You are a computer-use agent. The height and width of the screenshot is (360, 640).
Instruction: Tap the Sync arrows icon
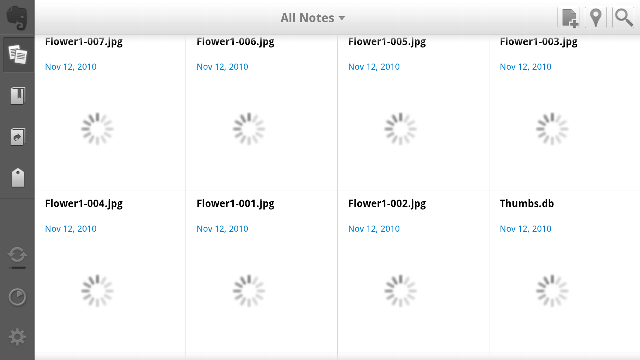pyautogui.click(x=17, y=255)
